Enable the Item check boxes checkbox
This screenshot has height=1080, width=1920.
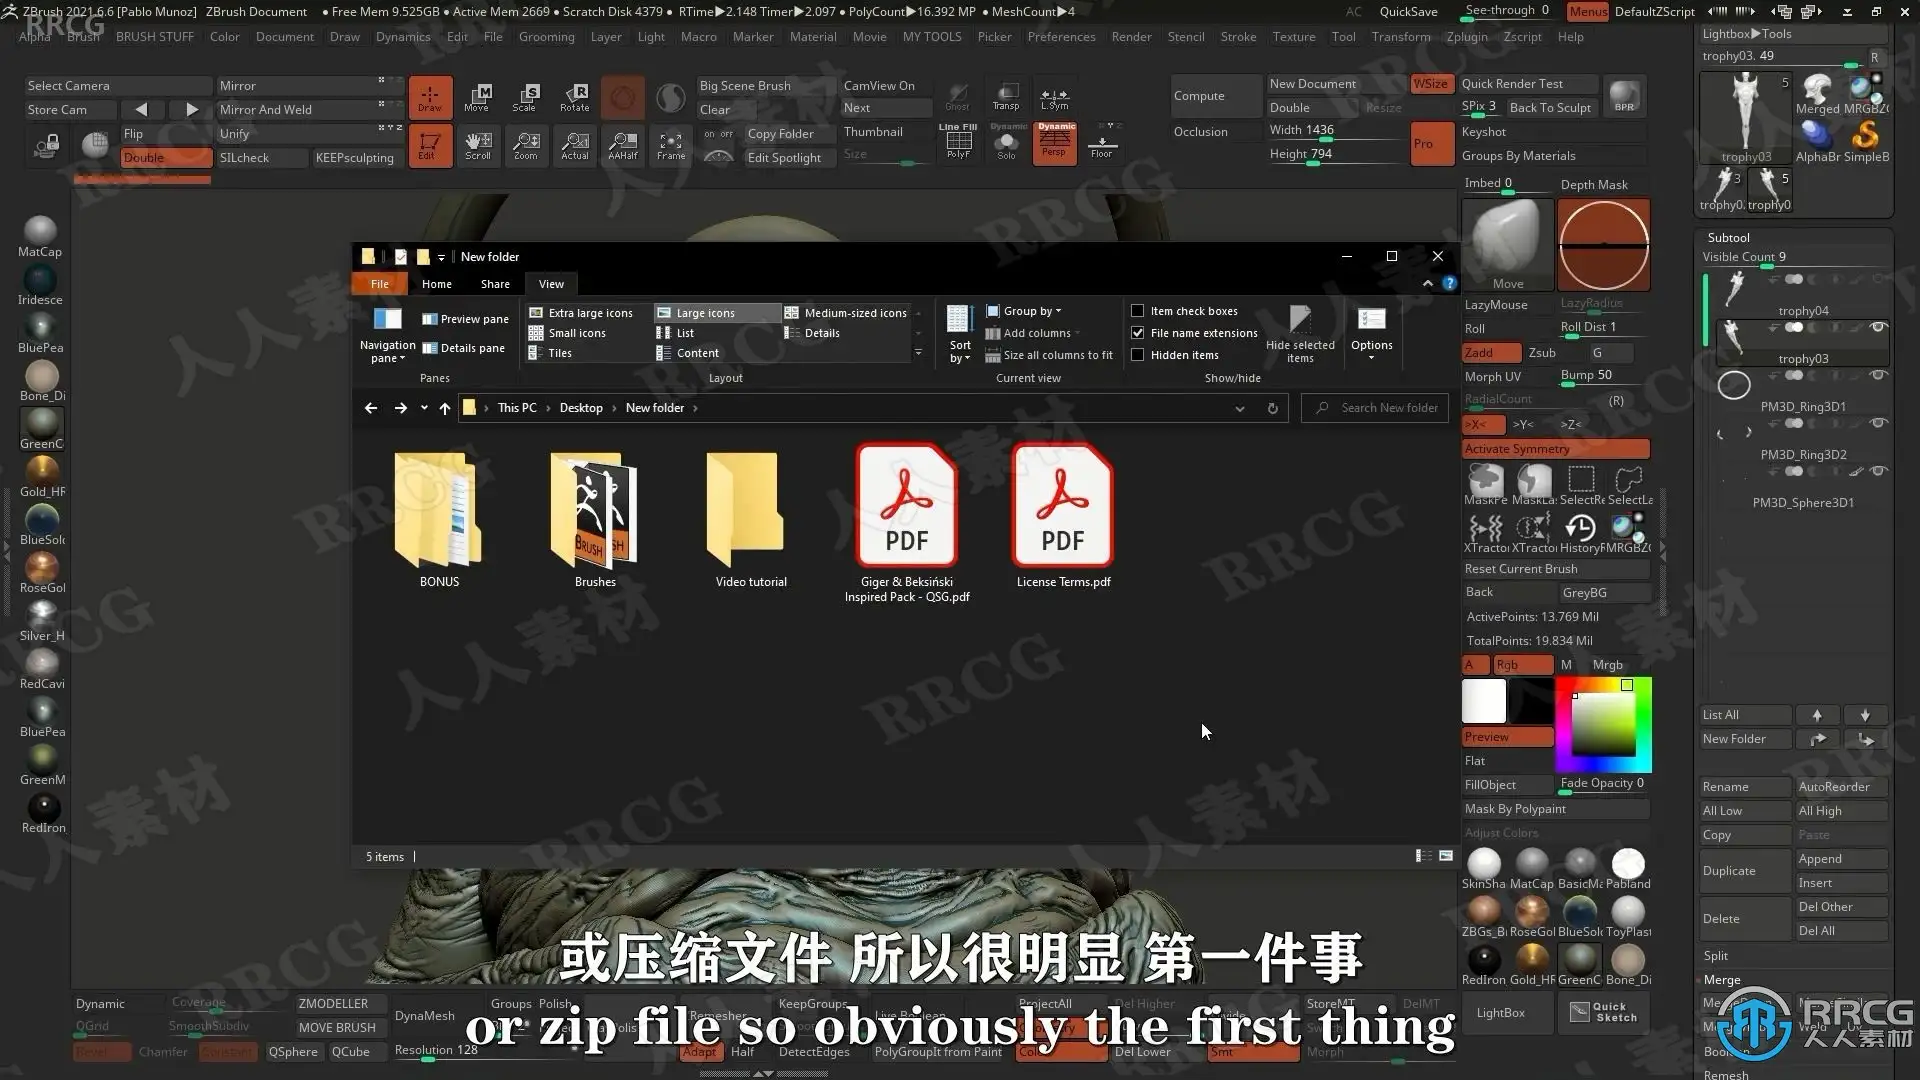coord(1137,311)
